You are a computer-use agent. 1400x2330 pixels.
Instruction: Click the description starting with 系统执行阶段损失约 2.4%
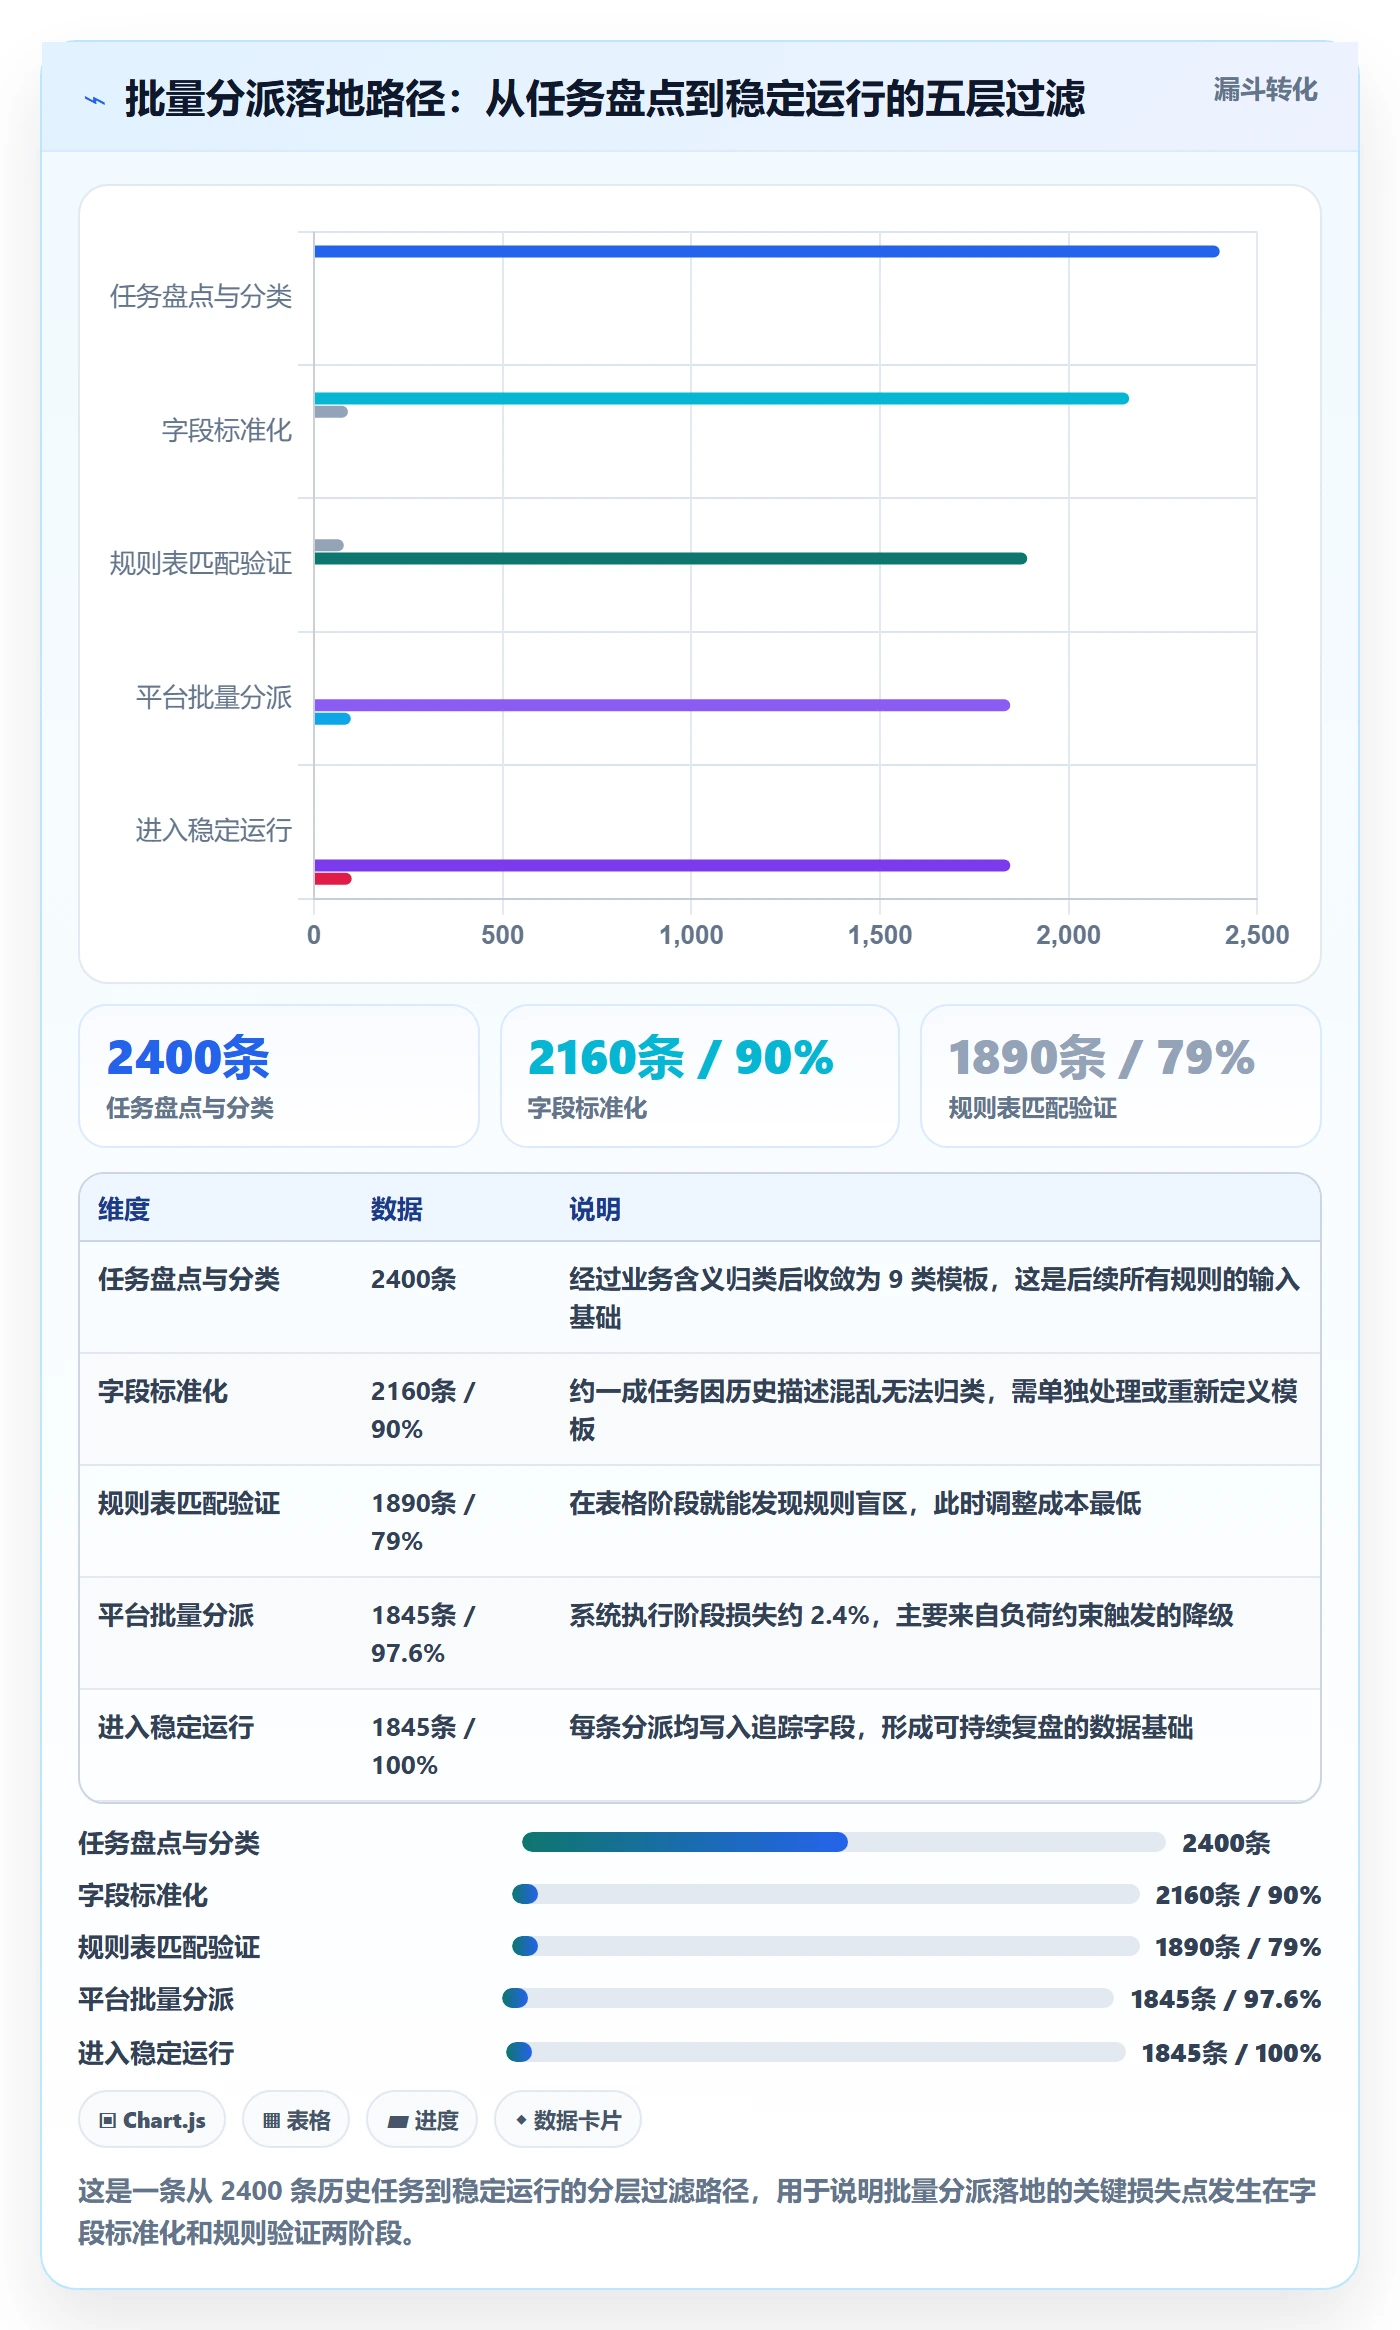[901, 1615]
